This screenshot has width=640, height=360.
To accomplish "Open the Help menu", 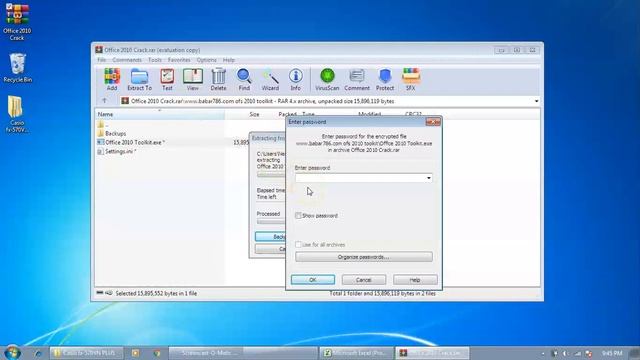I will coord(229,60).
